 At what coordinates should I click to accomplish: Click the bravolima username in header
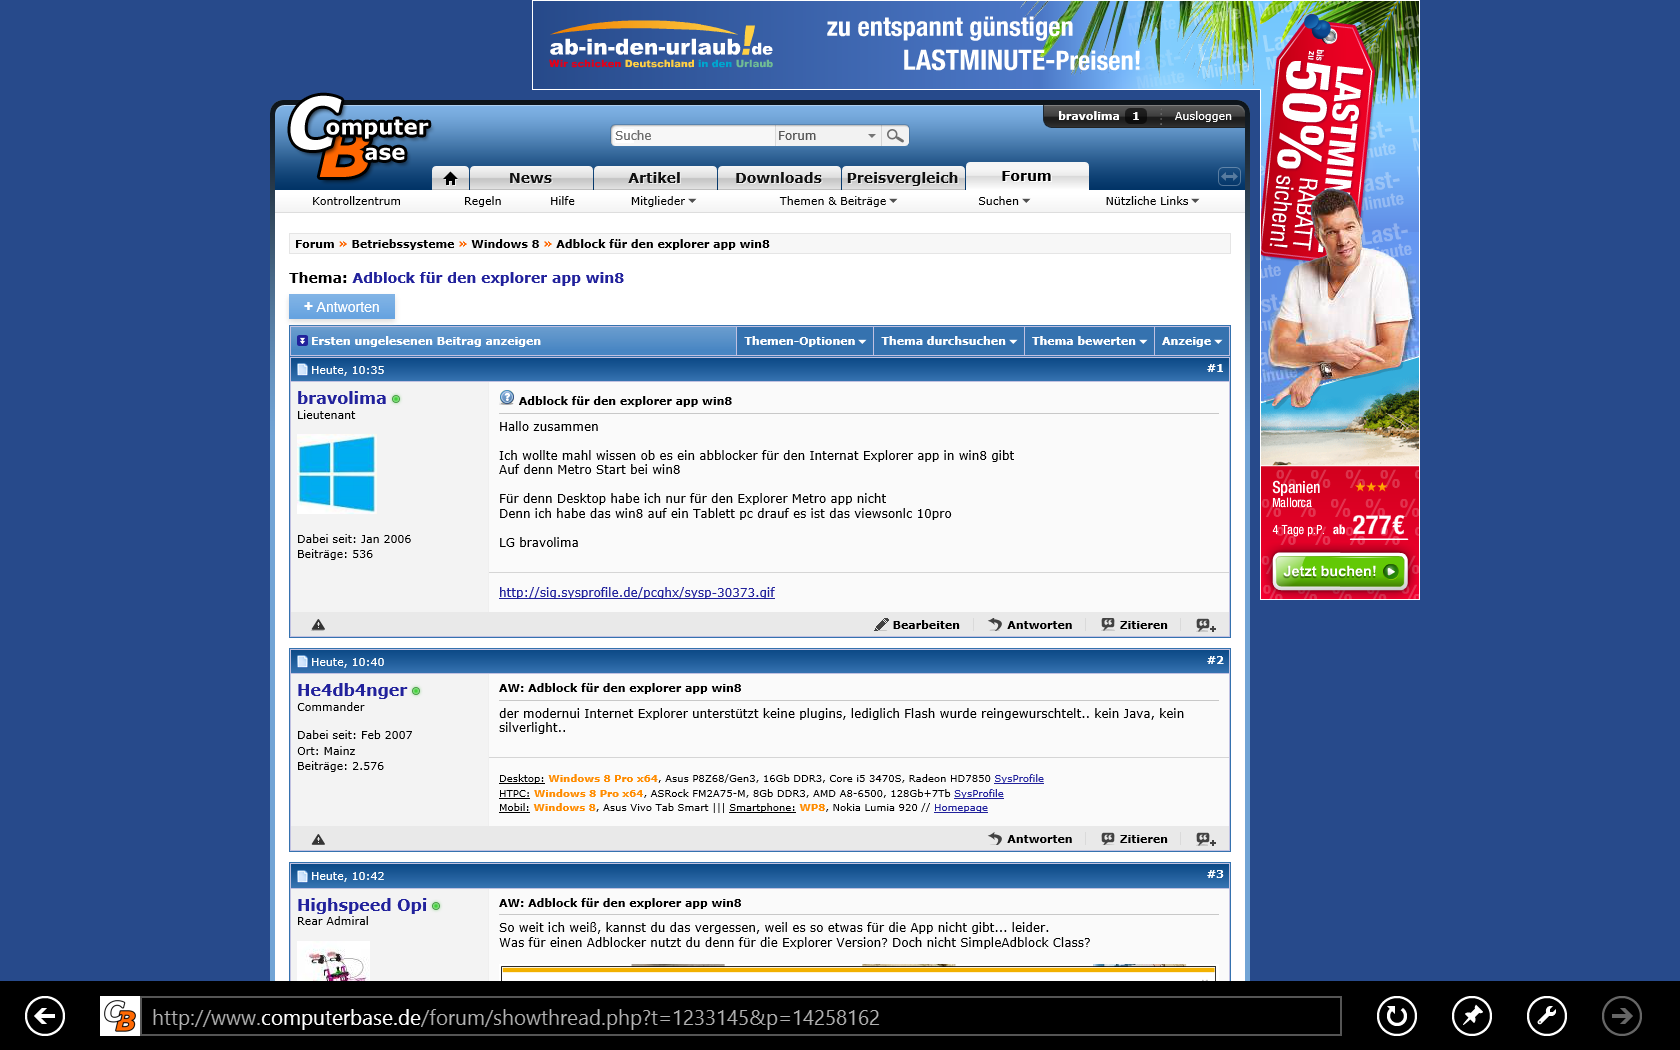pyautogui.click(x=1088, y=116)
